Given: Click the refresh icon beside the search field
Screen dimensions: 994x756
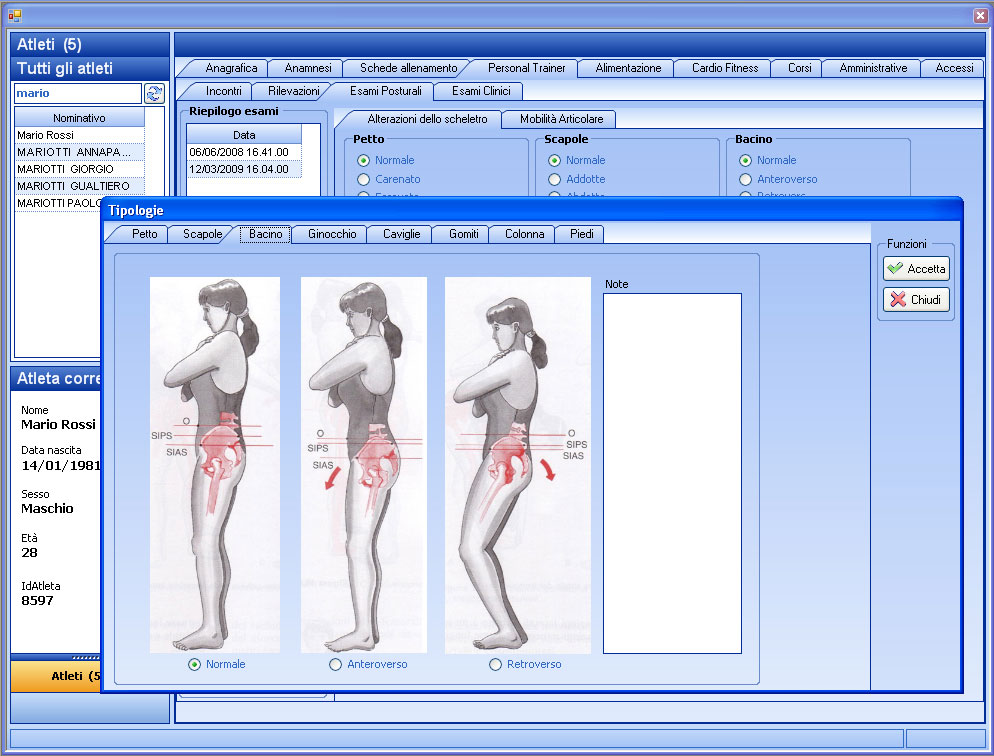Looking at the screenshot, I should coord(154,93).
